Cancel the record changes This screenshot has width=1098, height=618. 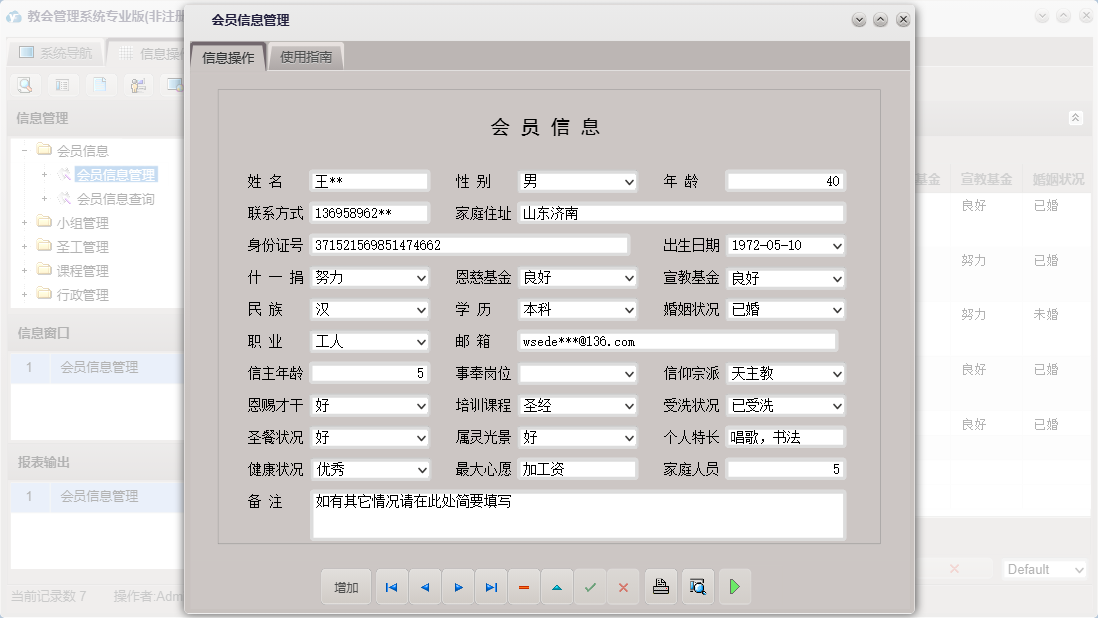(622, 587)
